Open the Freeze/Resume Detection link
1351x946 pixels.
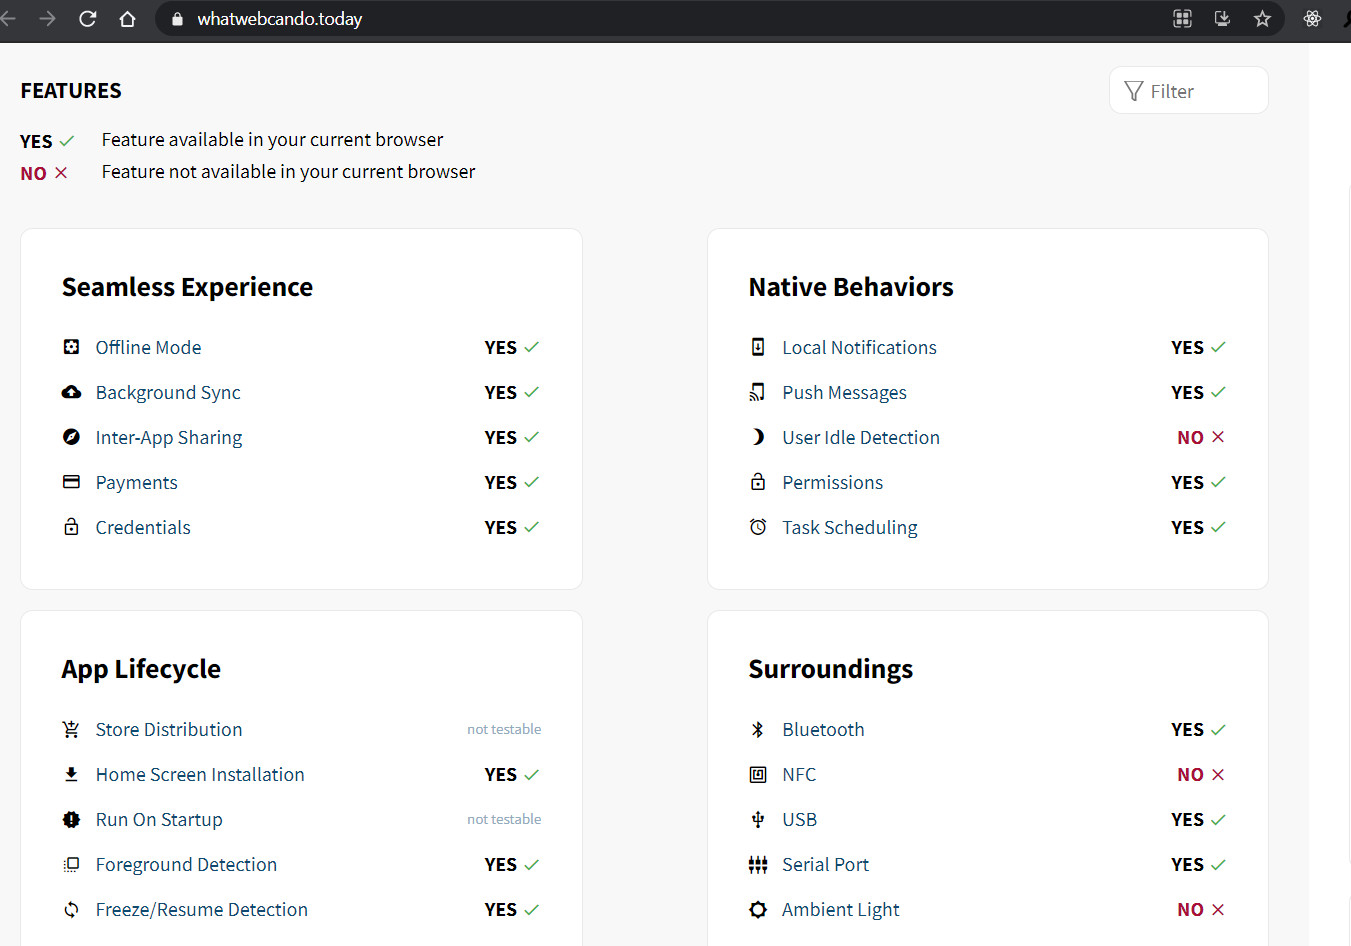[201, 910]
